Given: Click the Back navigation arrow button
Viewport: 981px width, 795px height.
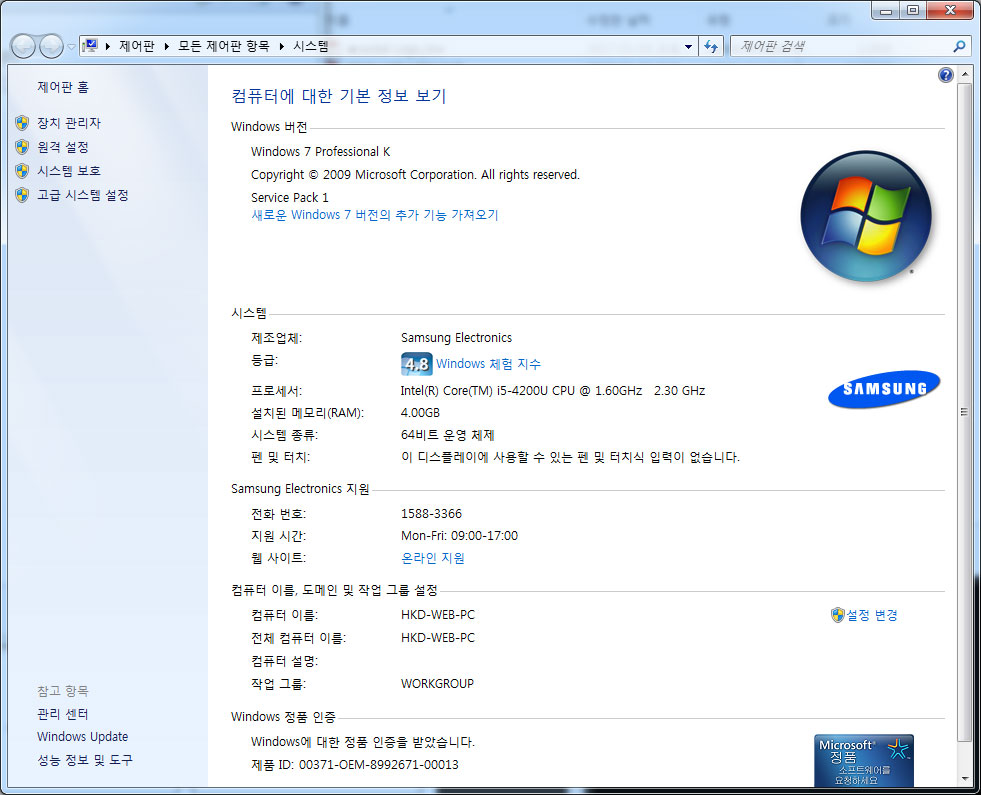Looking at the screenshot, I should [23, 46].
